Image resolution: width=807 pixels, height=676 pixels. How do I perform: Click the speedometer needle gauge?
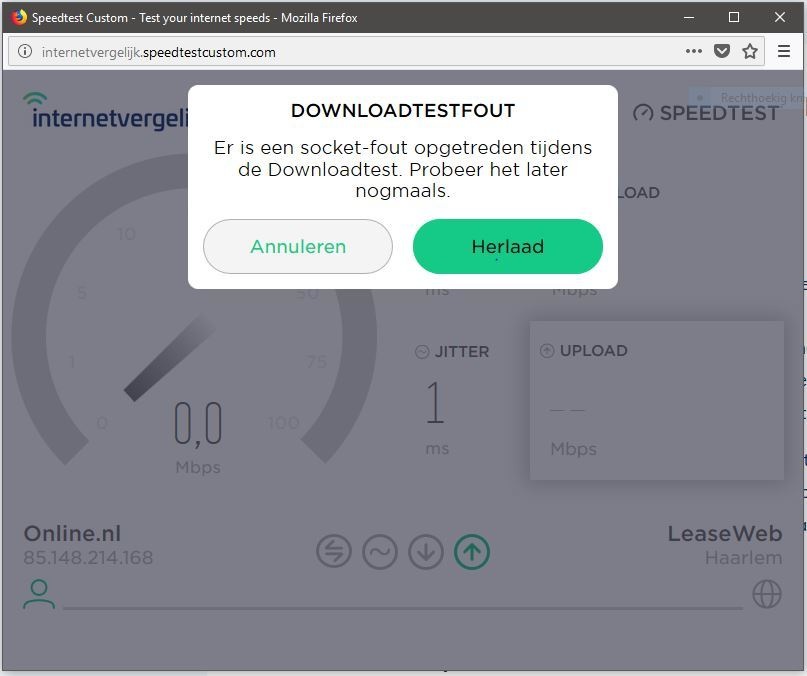[170, 357]
